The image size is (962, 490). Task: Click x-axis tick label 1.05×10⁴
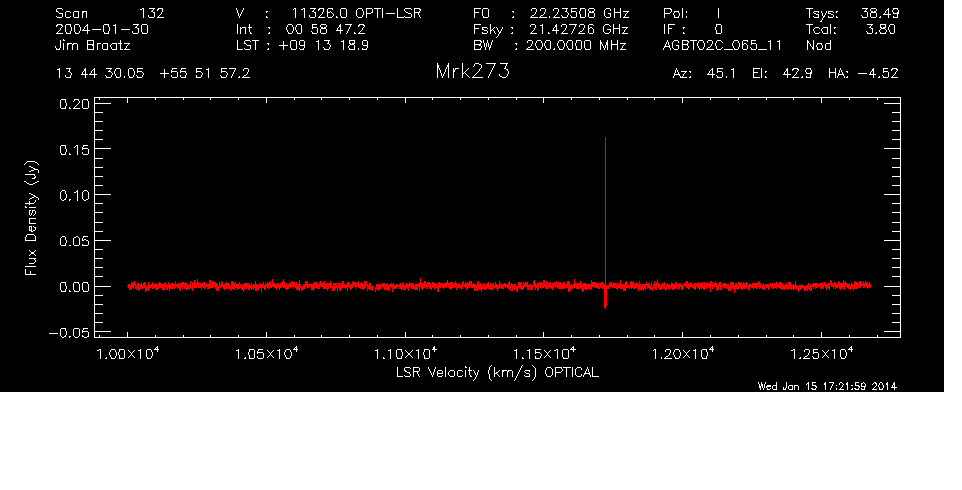point(266,354)
